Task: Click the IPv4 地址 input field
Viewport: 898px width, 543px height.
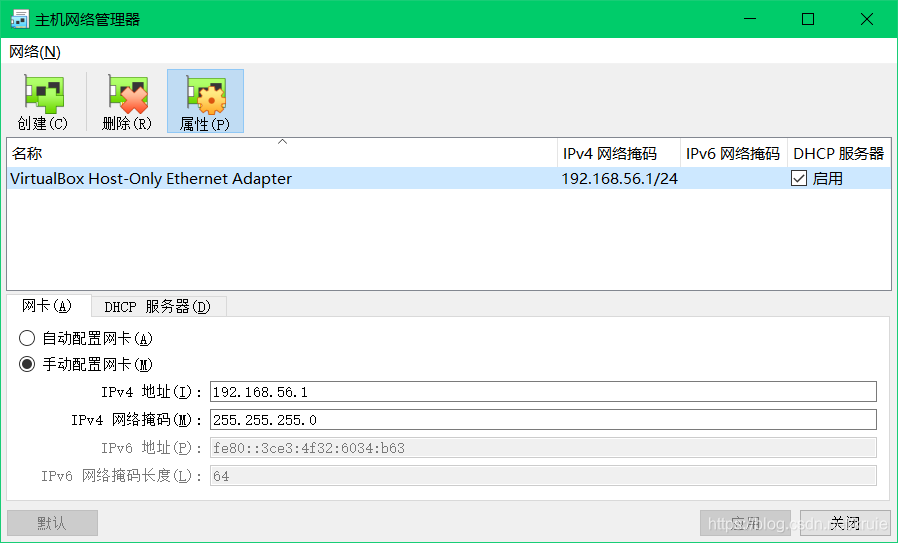Action: [543, 392]
